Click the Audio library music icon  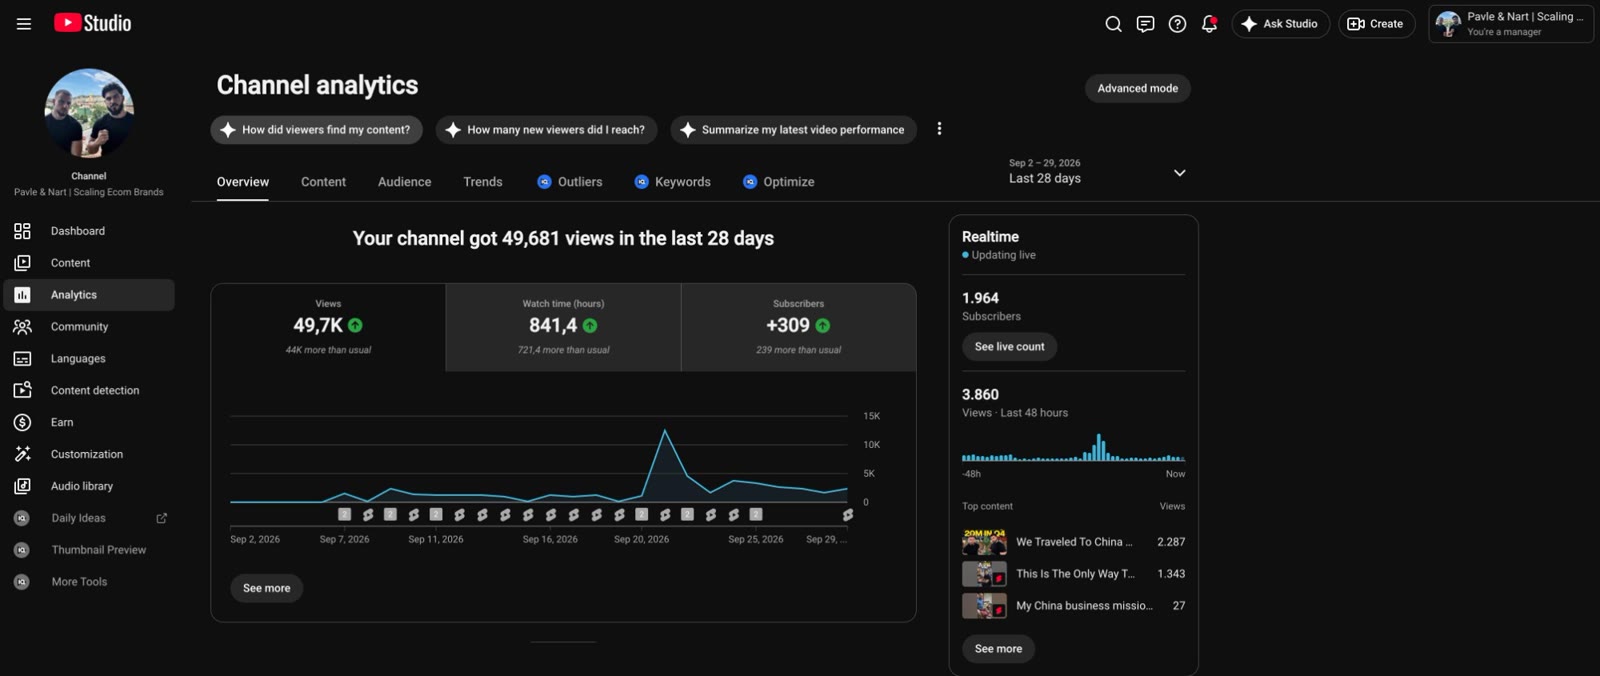pos(22,486)
